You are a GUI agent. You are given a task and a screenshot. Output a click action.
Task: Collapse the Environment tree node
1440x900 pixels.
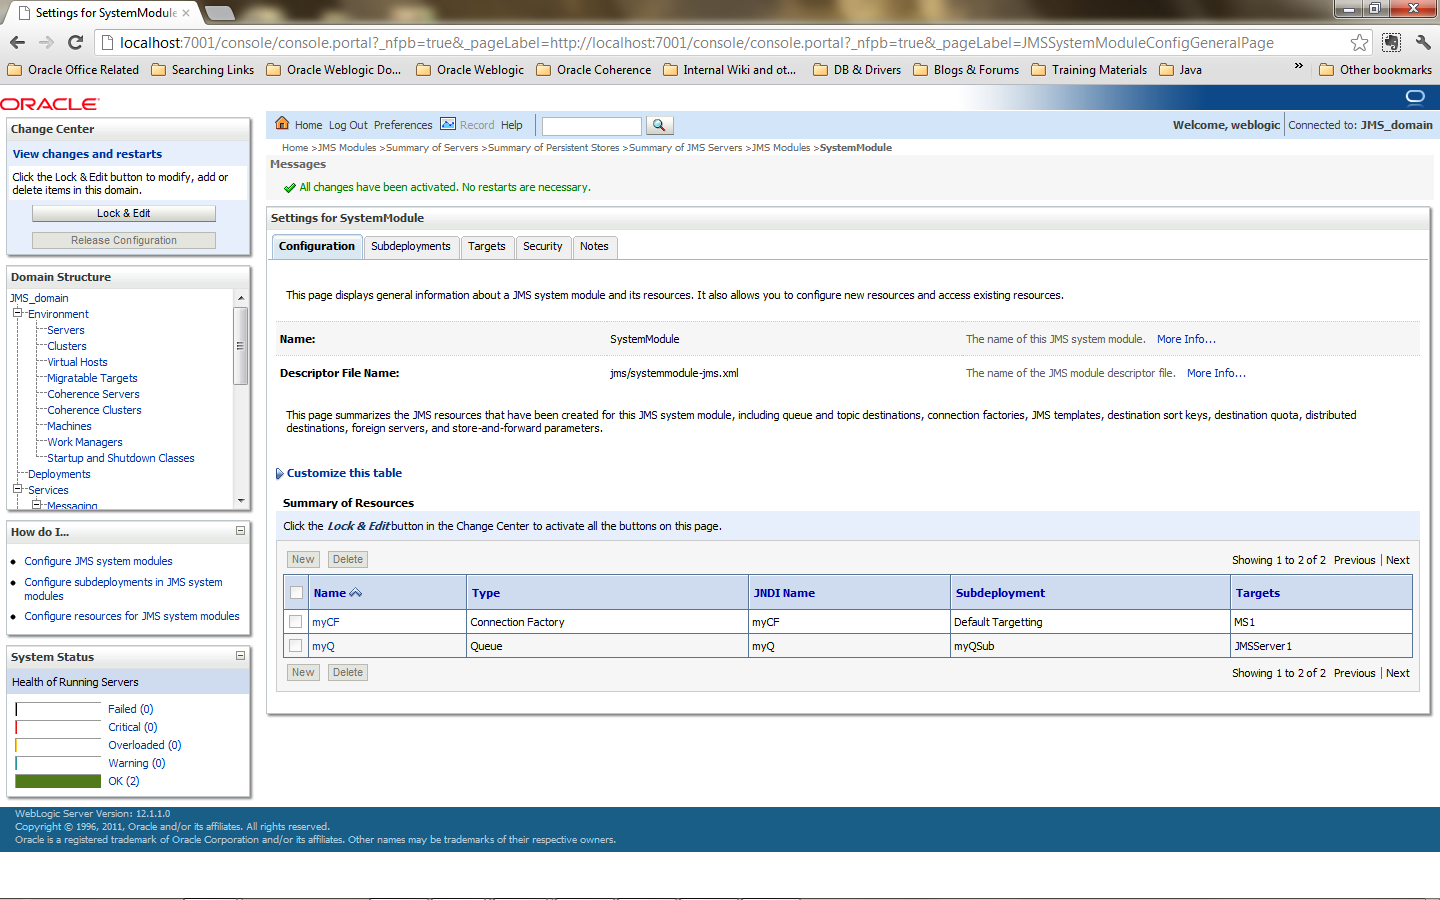17,313
